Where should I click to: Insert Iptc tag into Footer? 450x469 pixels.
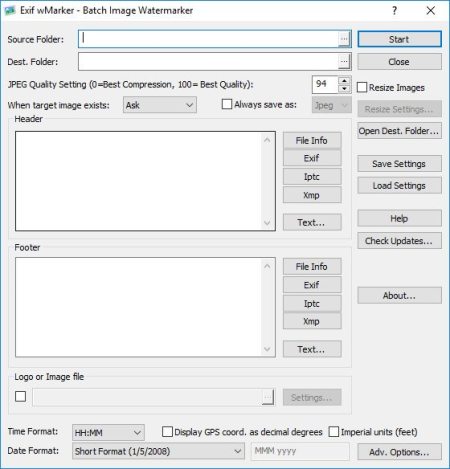click(312, 303)
